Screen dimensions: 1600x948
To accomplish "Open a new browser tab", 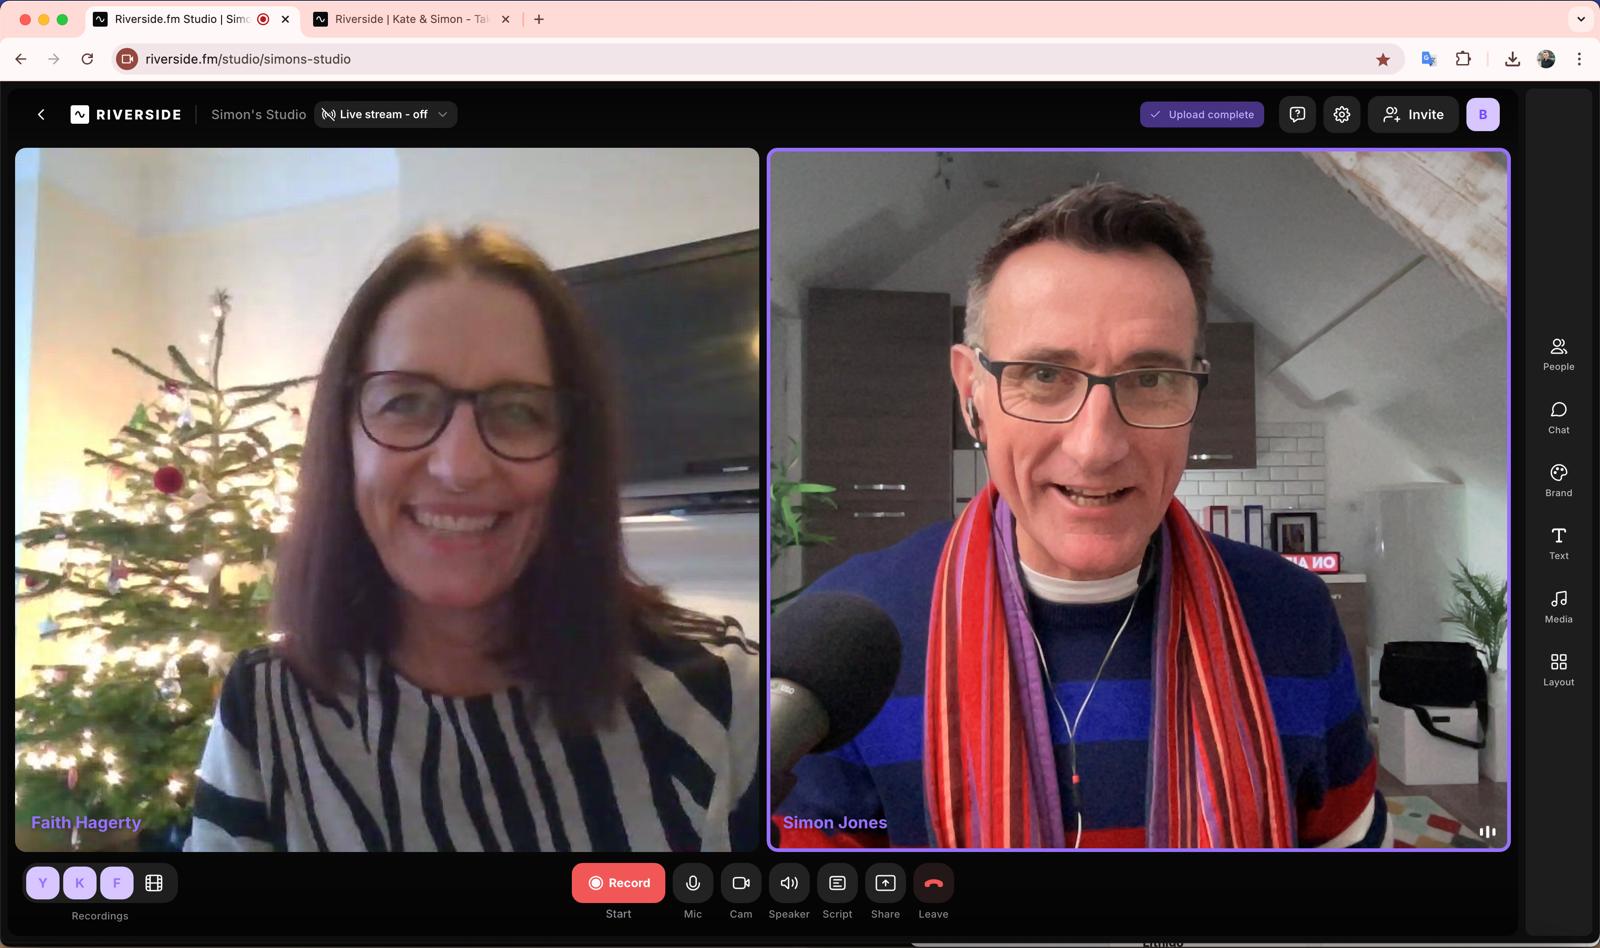I will click(539, 19).
